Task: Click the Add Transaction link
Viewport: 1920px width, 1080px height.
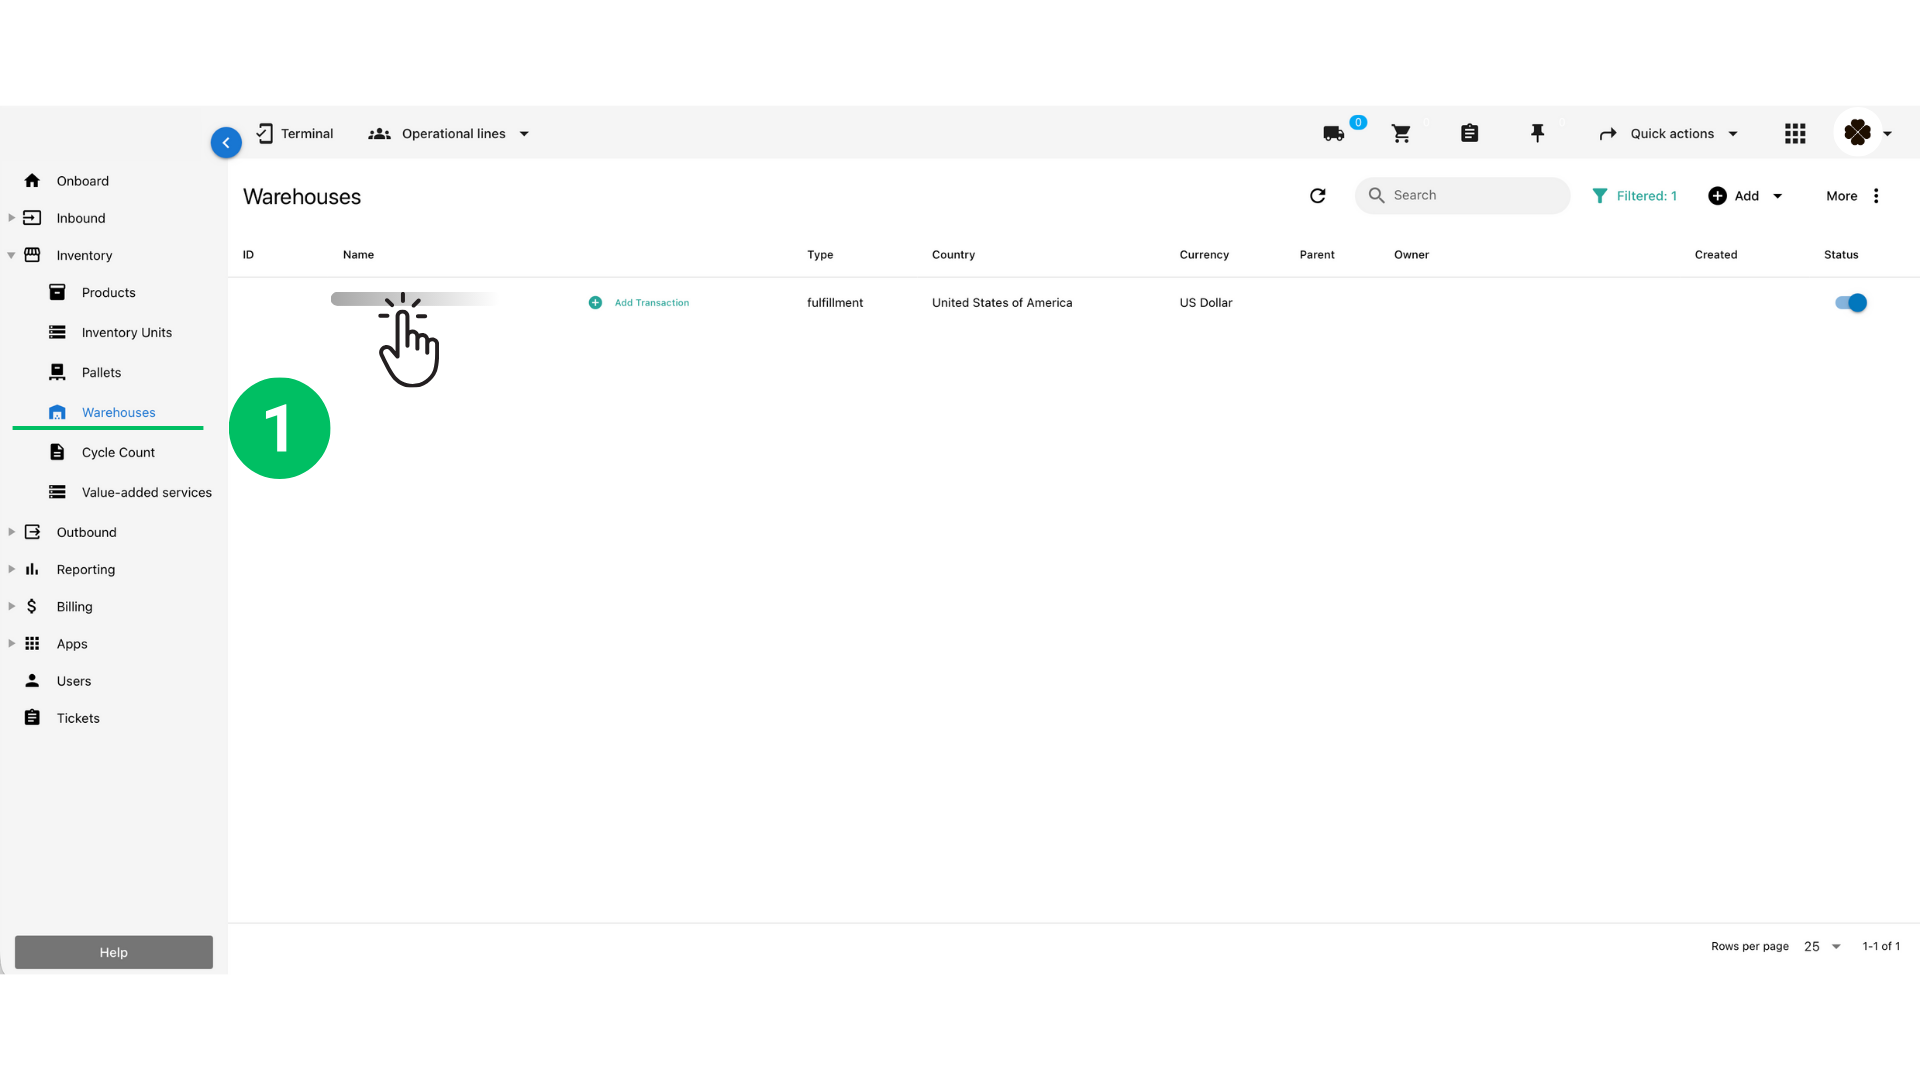Action: (650, 303)
